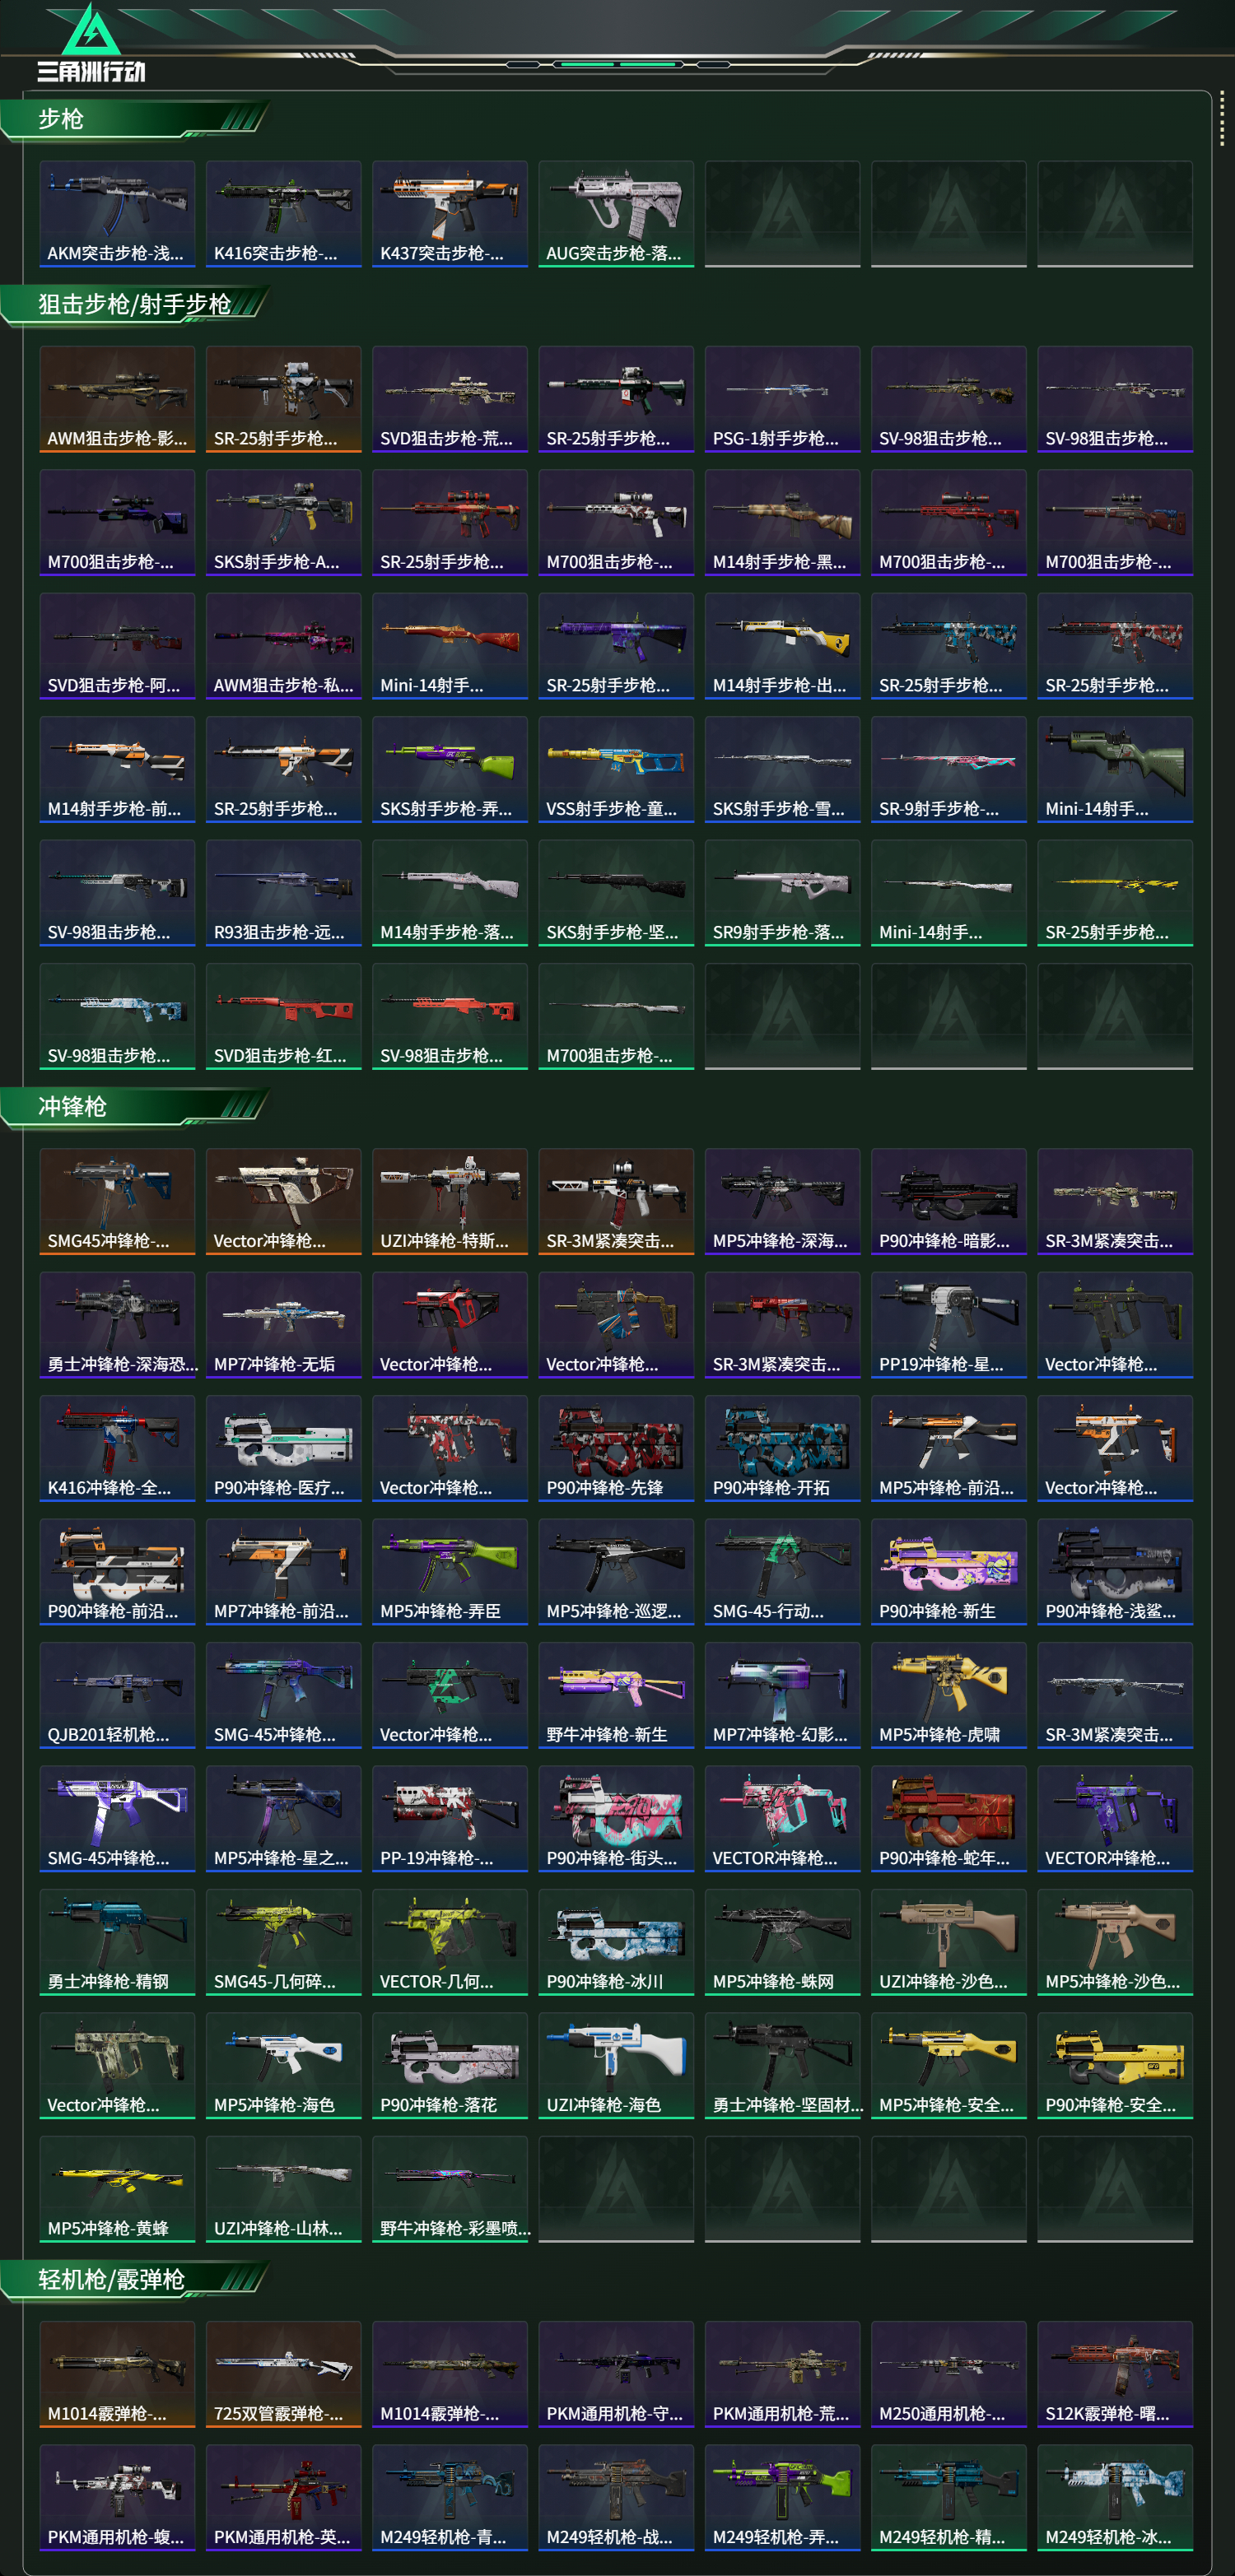
Task: Select the MP5冲锋枪-黄蜂 skin
Action: click(x=117, y=2189)
